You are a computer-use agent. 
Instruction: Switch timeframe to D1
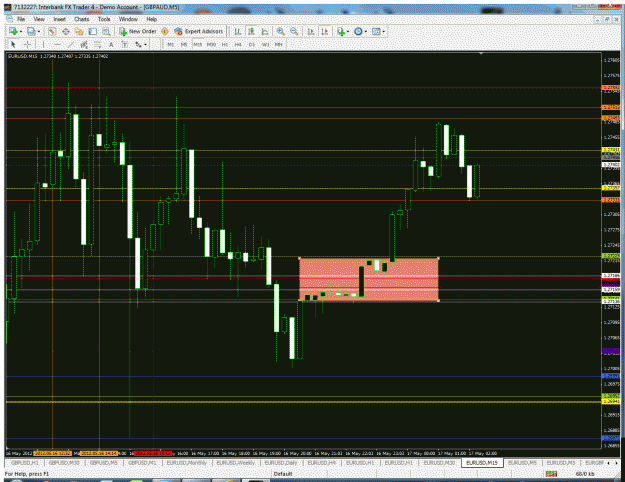click(x=252, y=45)
